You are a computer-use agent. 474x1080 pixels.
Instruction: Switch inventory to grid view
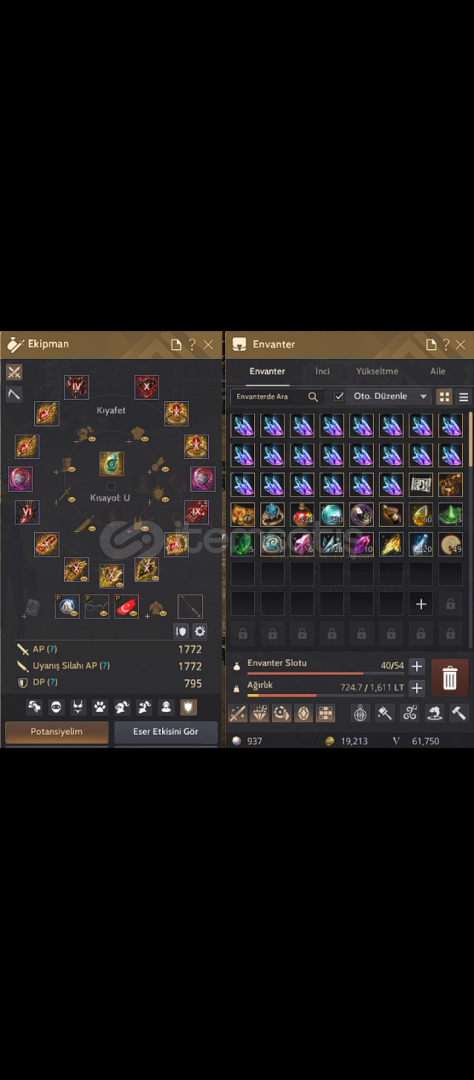pyautogui.click(x=444, y=397)
